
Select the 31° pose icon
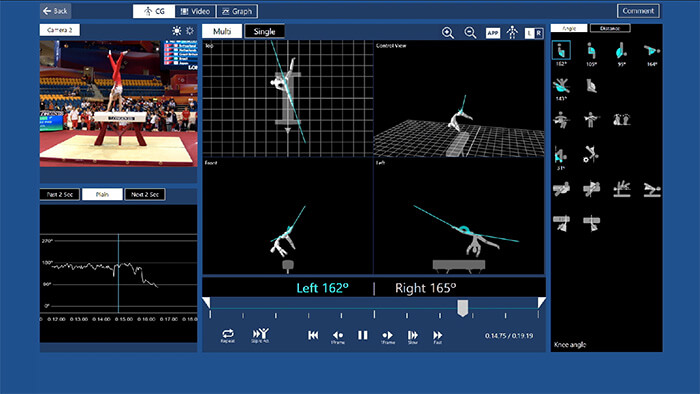560,155
